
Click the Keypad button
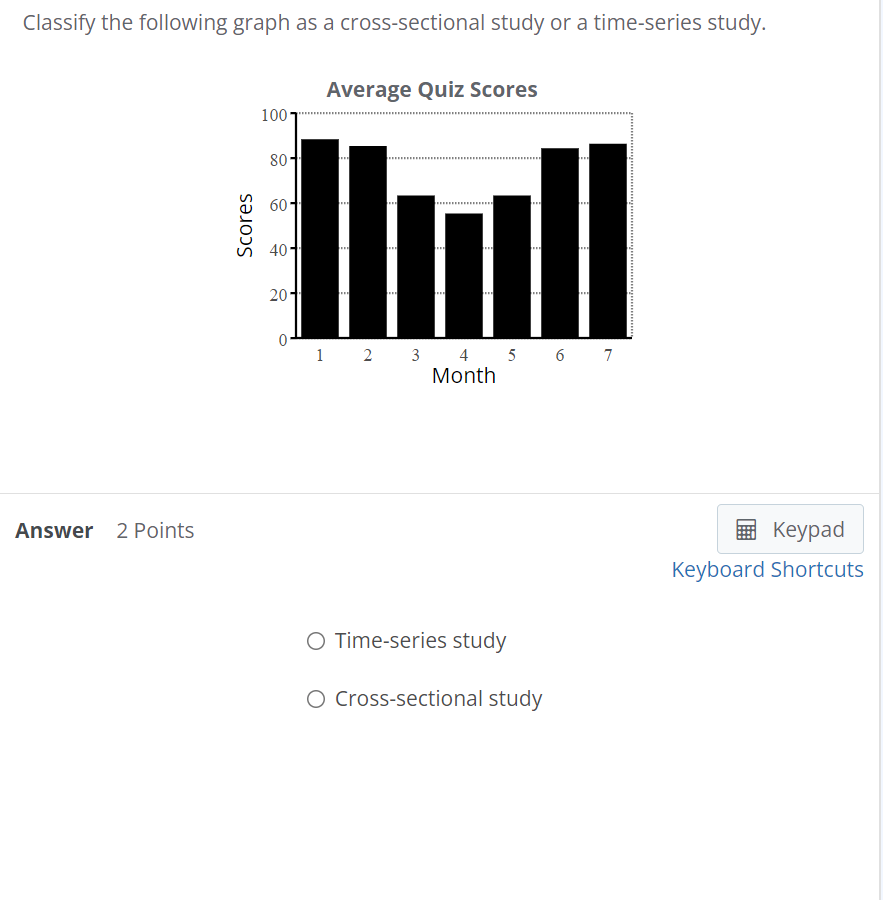[790, 528]
